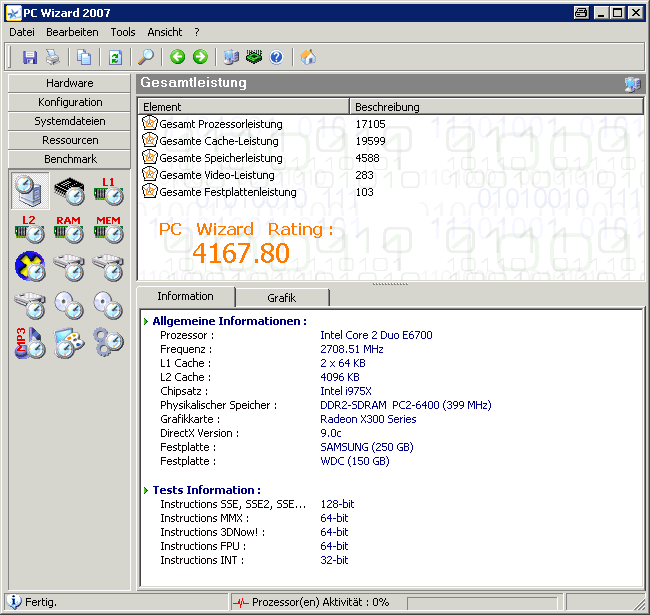Click the info icon beside Fertig
The image size is (650, 615).
pos(14,601)
